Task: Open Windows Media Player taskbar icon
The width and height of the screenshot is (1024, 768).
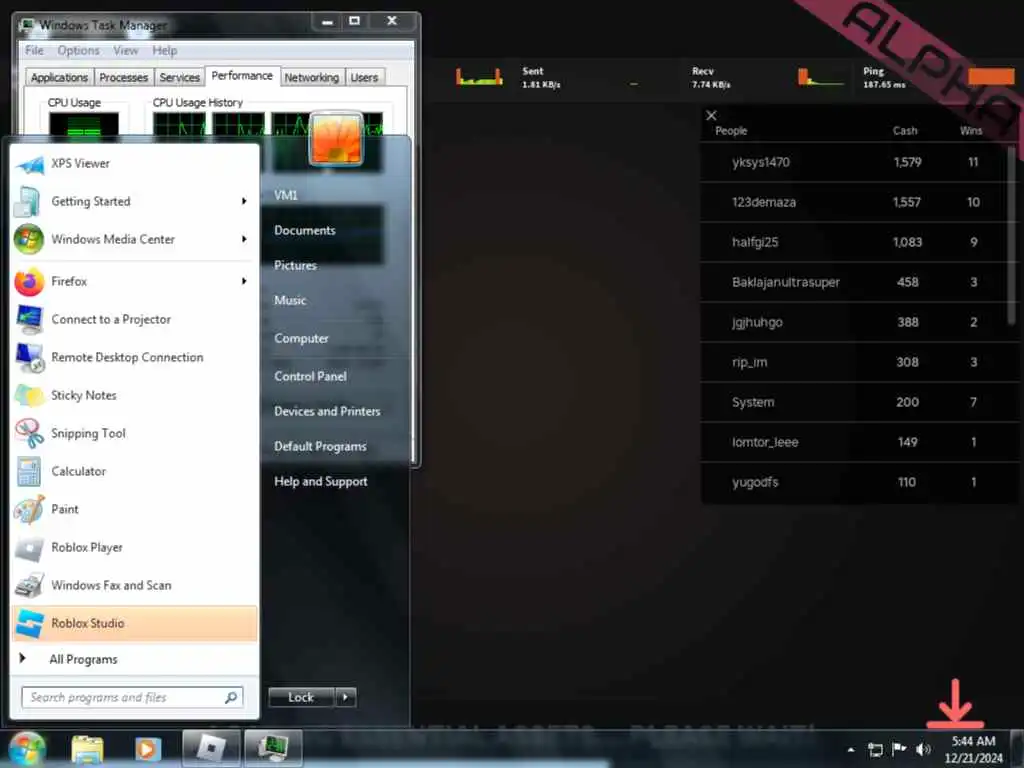Action: [148, 748]
